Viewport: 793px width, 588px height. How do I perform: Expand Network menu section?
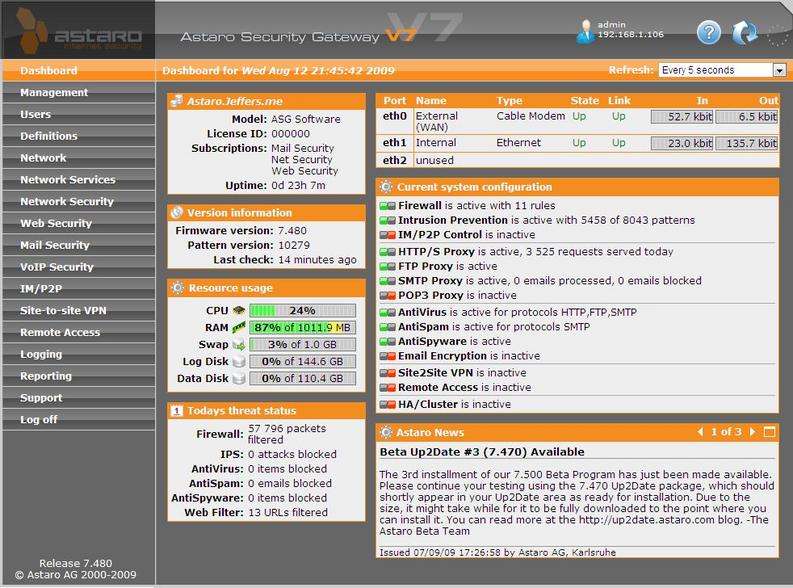click(78, 158)
